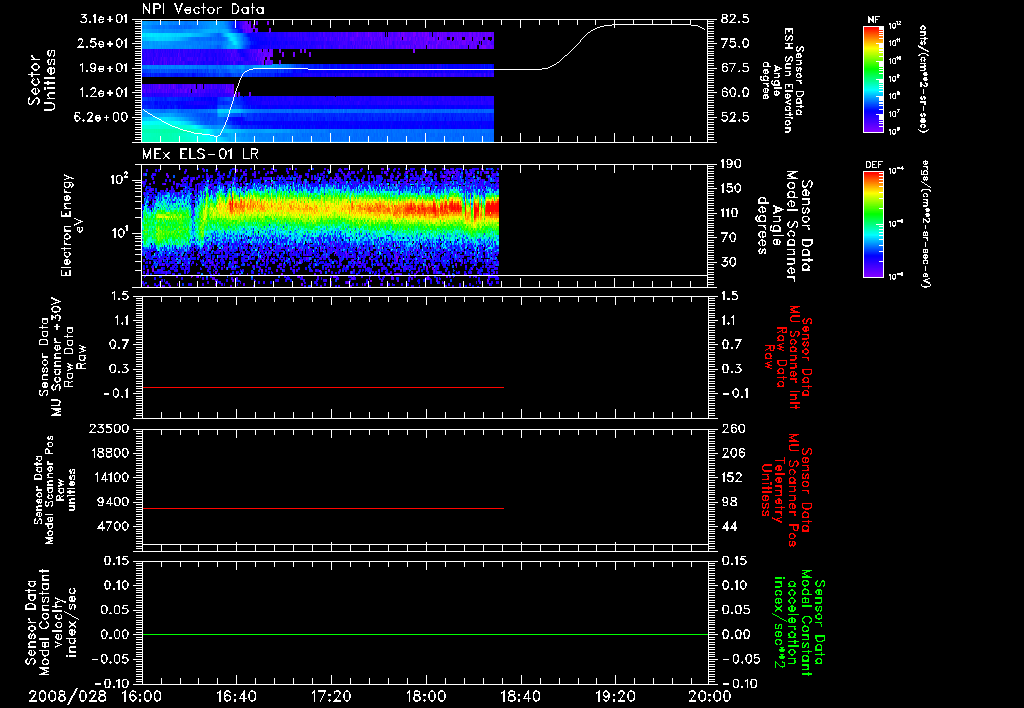Select the green 'Model Constant acceleration' title
This screenshot has width=1024, height=708.
pos(799,623)
